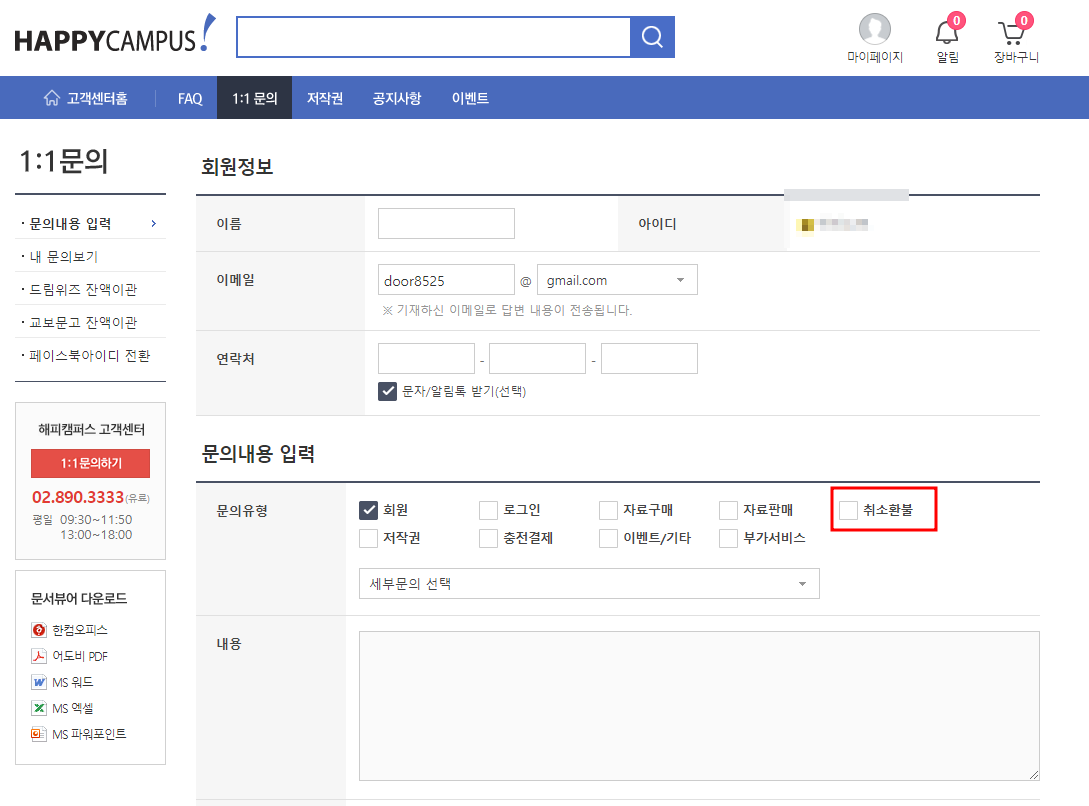
Task: Open 마이페이지 via the profile icon
Action: click(874, 30)
